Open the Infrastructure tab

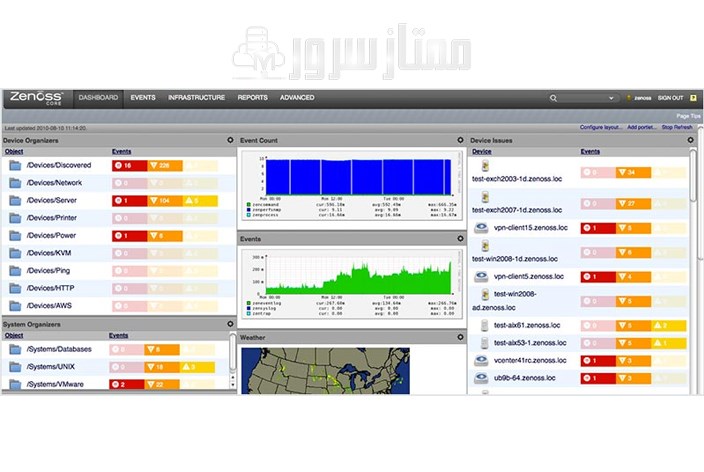click(x=196, y=97)
